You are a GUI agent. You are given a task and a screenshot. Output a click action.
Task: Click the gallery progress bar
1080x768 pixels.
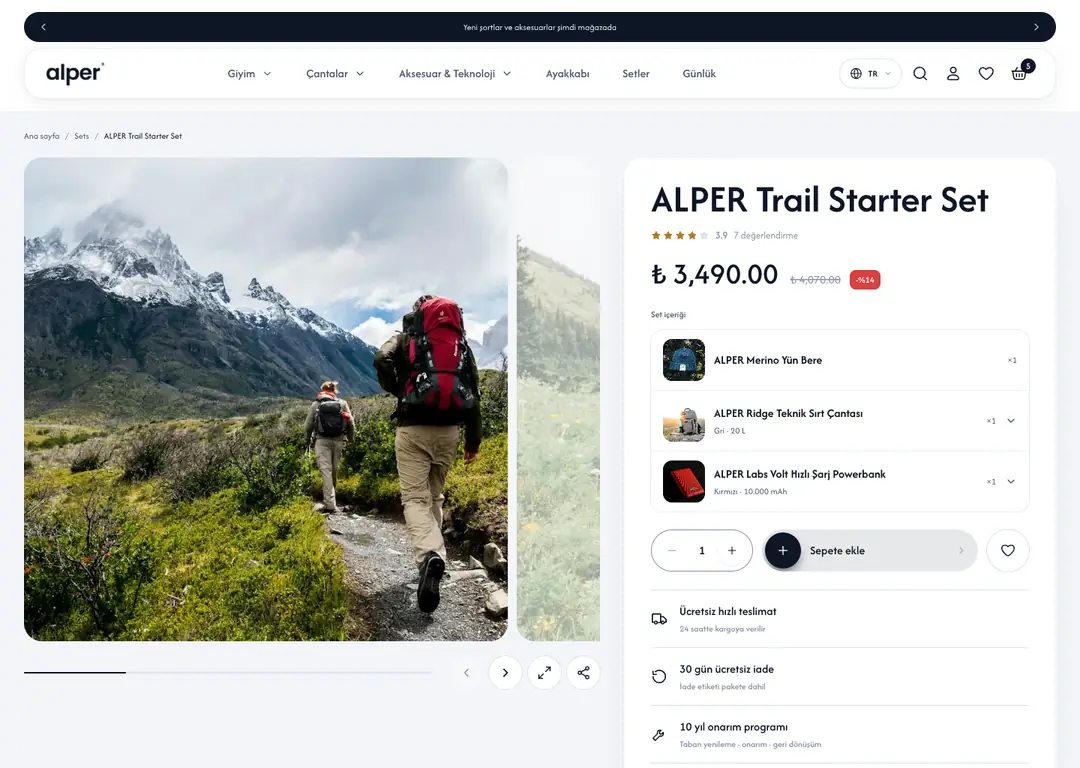click(x=228, y=672)
